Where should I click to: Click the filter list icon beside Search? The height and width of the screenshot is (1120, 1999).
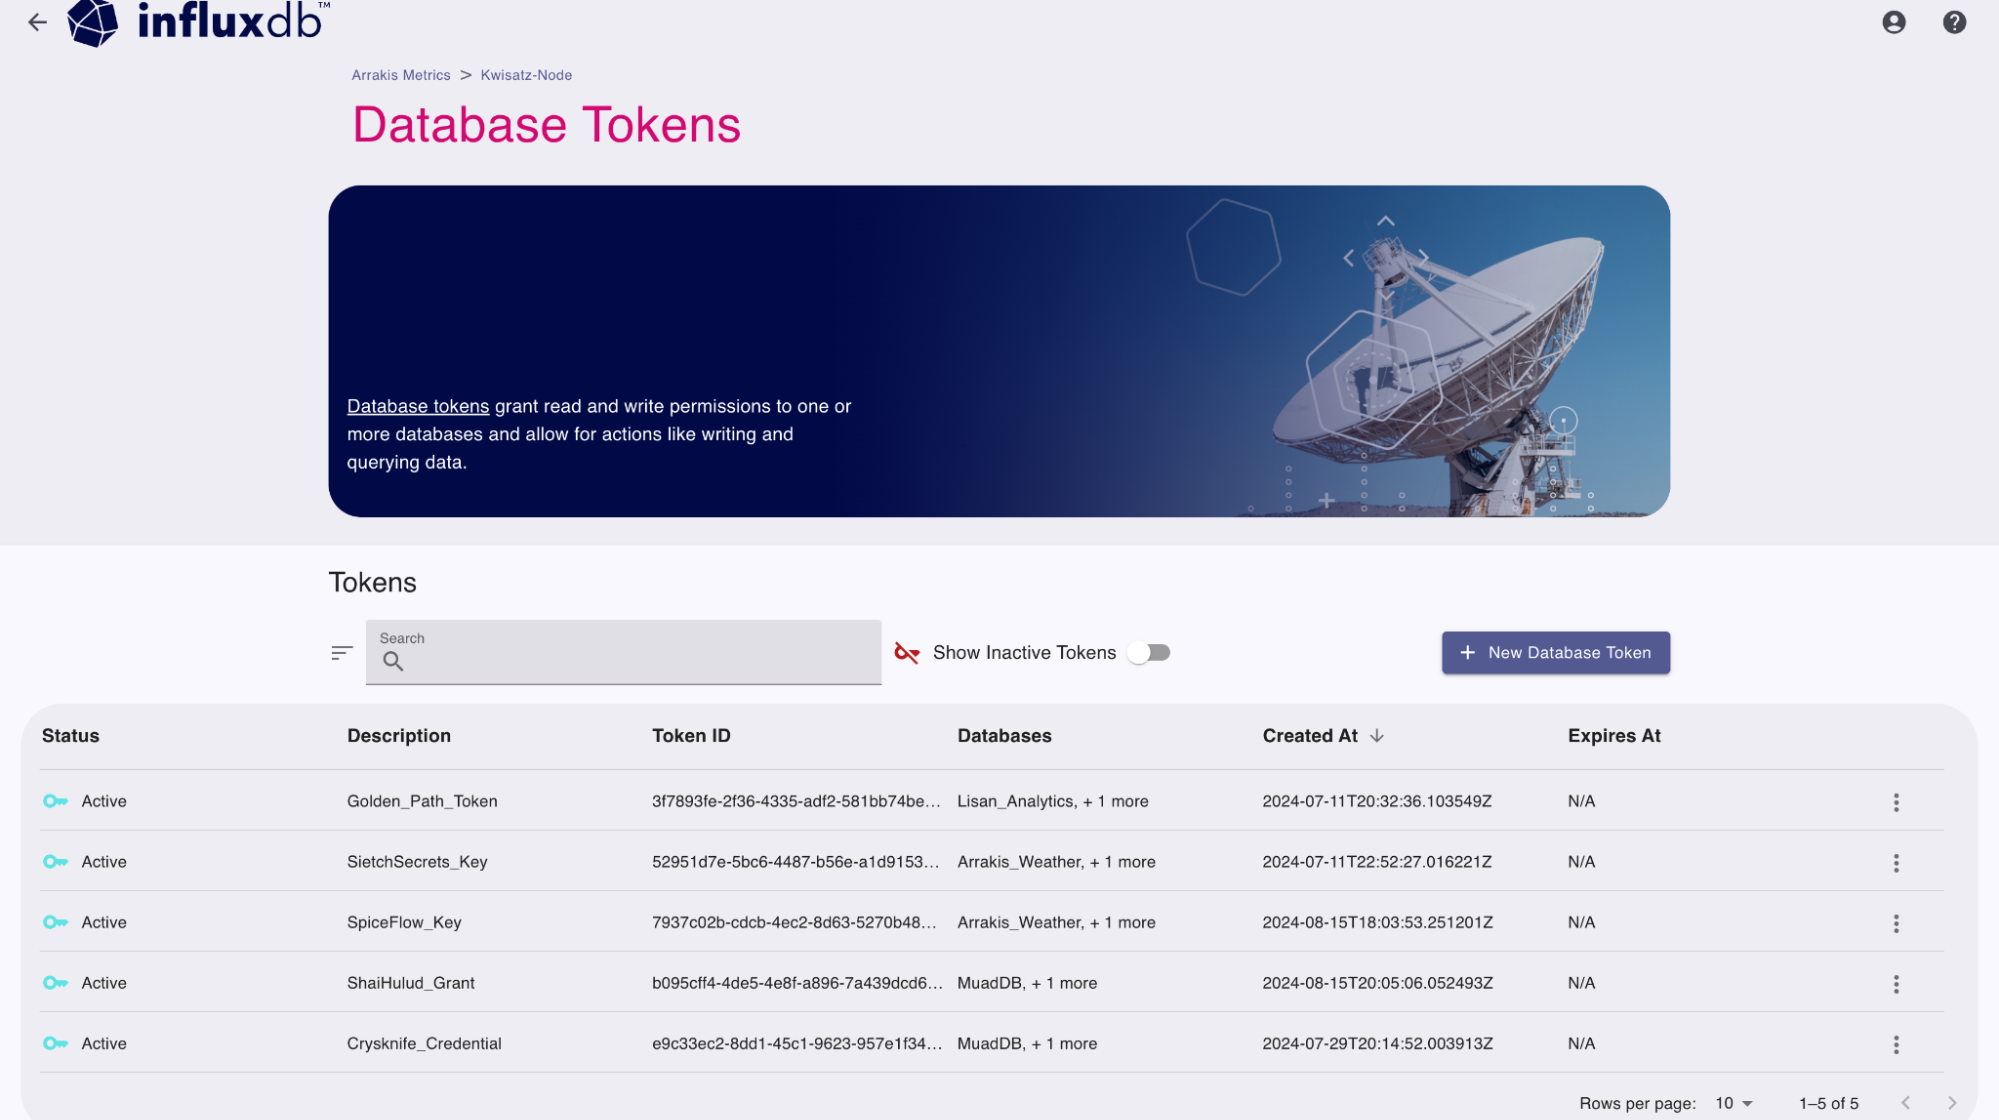pyautogui.click(x=342, y=653)
